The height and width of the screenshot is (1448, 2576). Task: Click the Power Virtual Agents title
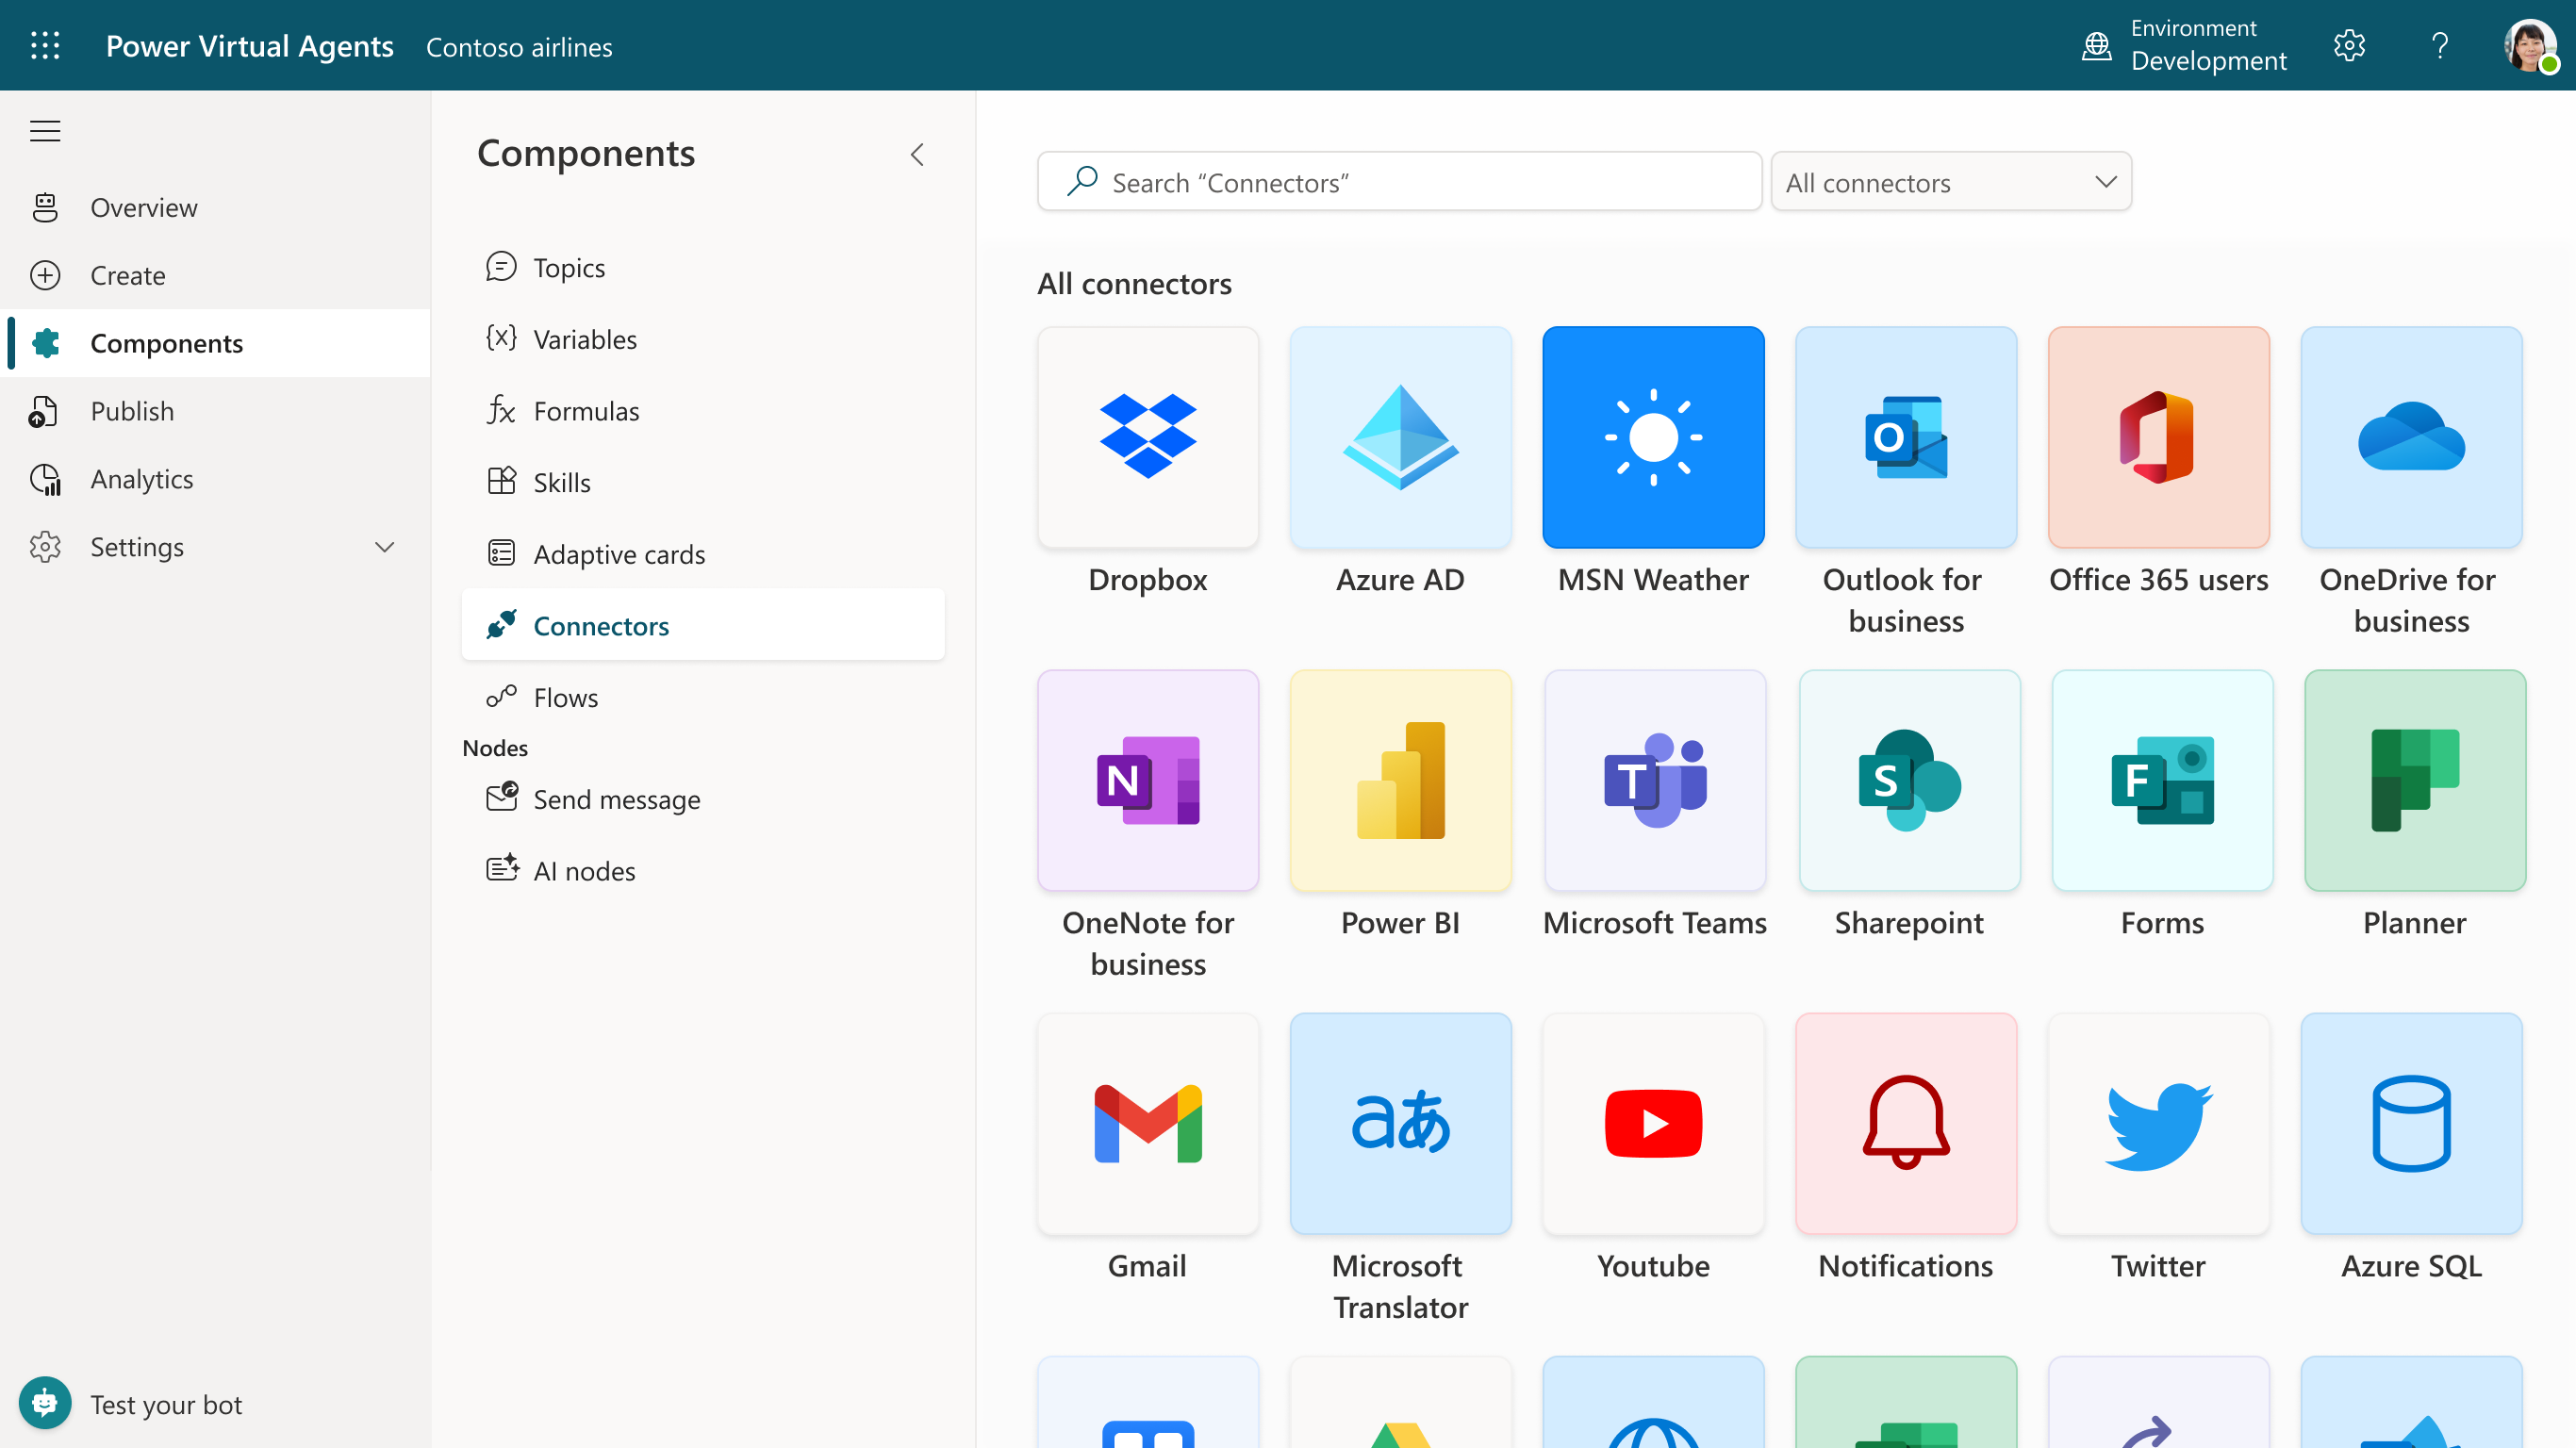(250, 46)
